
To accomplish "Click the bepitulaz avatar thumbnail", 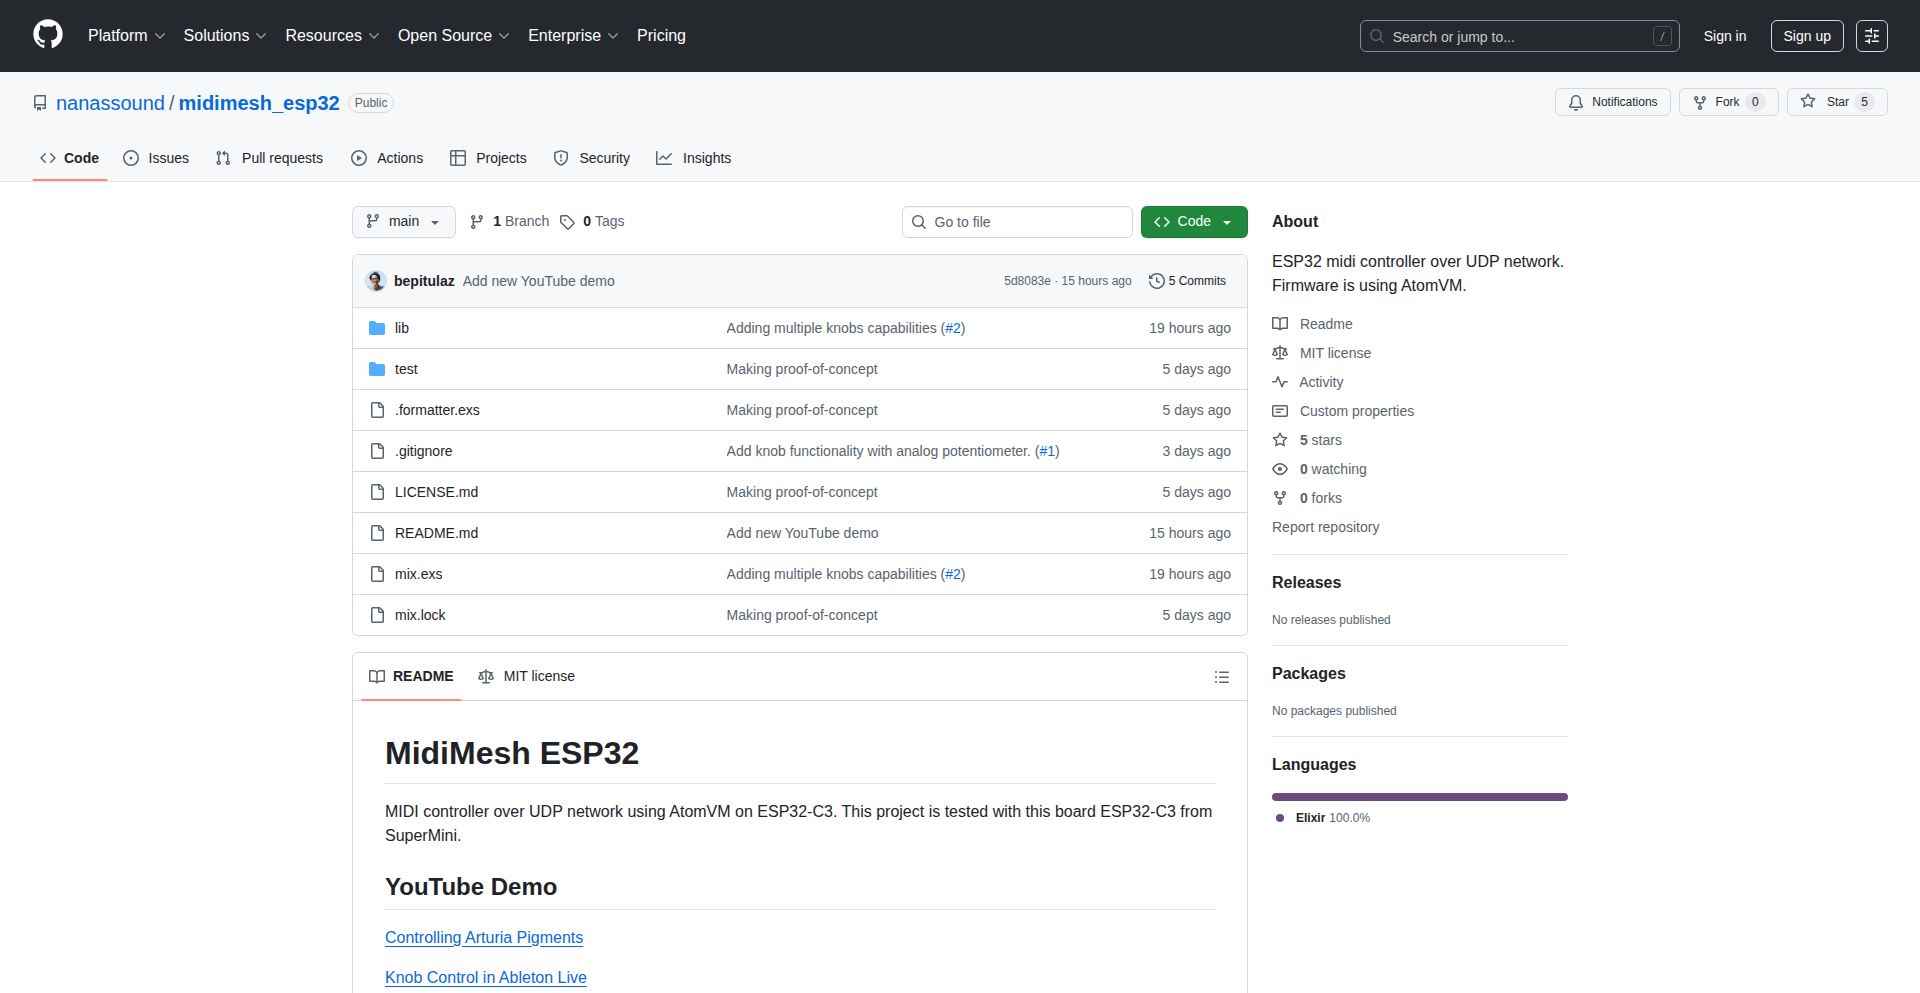I will [x=376, y=281].
